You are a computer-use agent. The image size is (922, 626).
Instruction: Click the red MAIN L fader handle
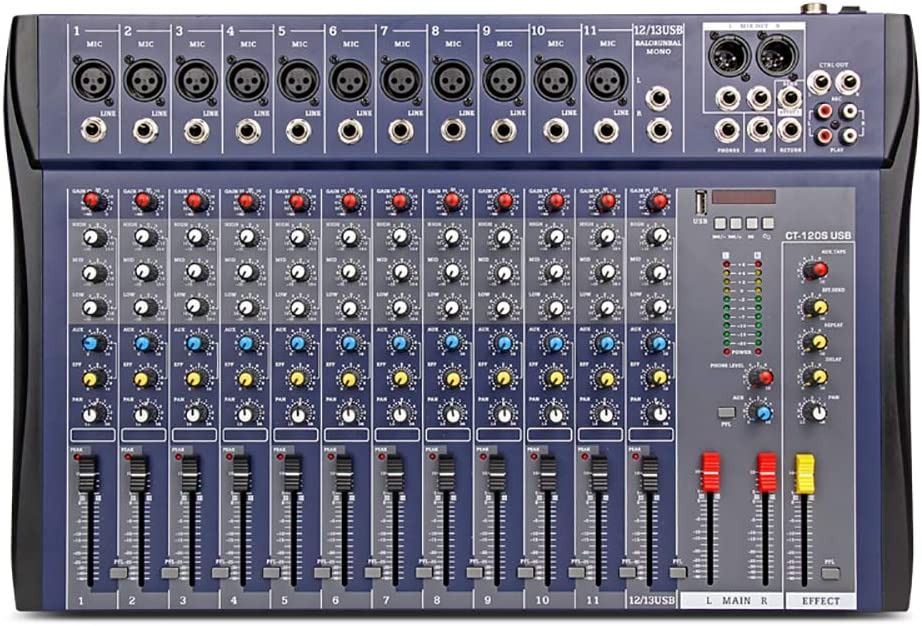click(710, 472)
